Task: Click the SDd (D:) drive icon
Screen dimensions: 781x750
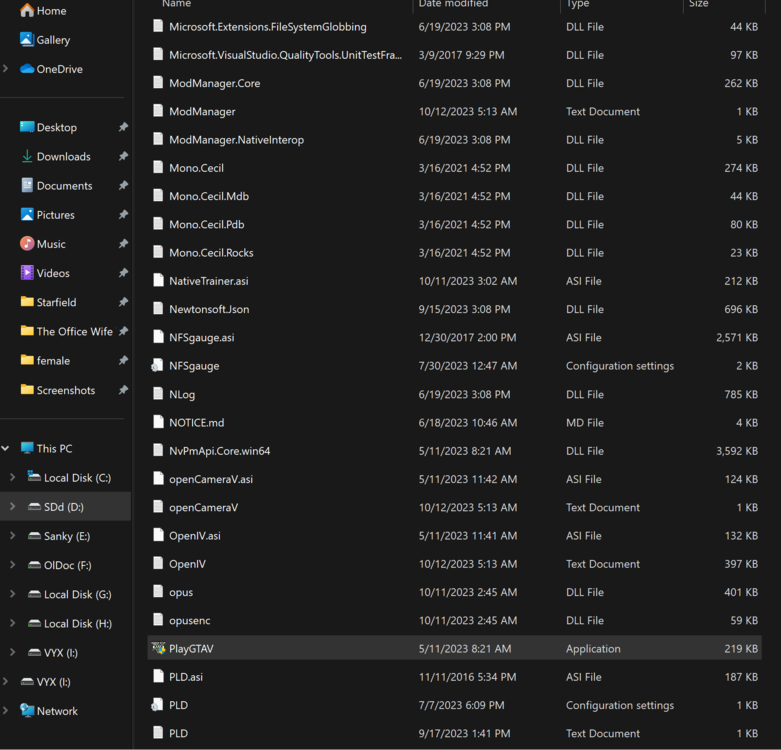Action: [34, 506]
